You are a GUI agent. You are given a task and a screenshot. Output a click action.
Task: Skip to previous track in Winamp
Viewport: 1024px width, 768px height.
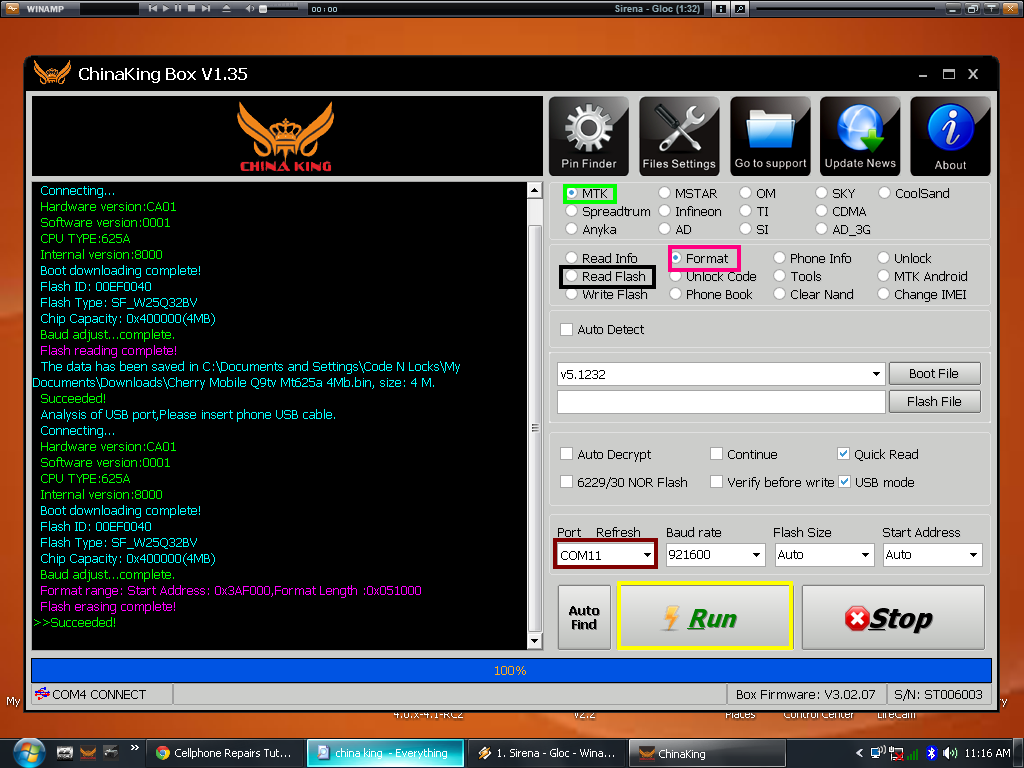pos(153,8)
